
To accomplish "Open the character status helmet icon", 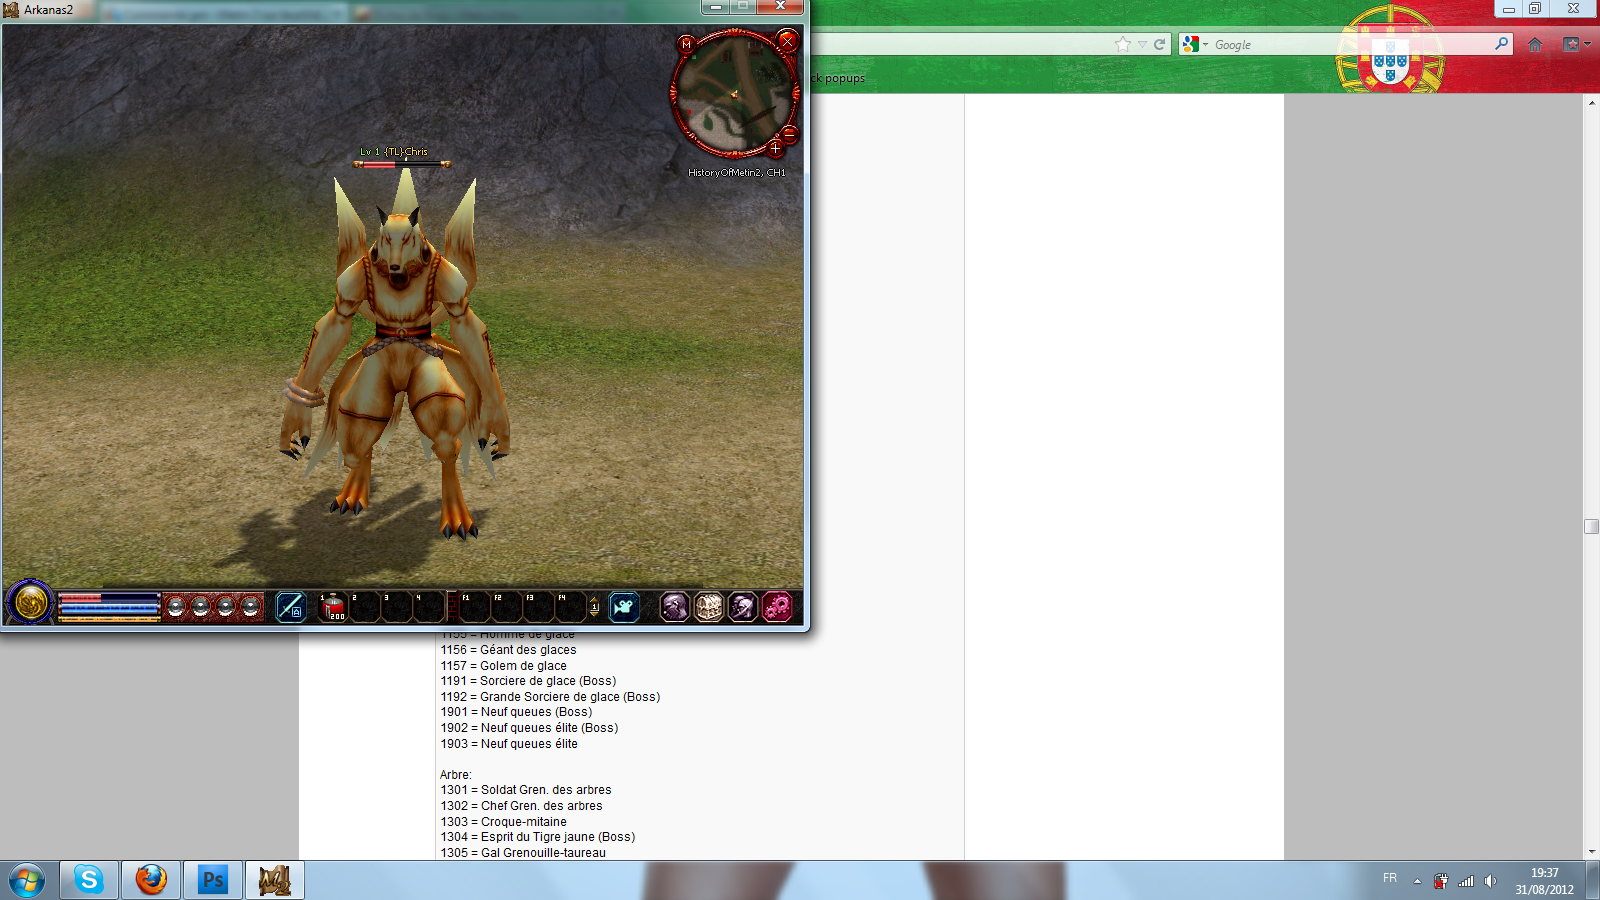I will coord(675,606).
